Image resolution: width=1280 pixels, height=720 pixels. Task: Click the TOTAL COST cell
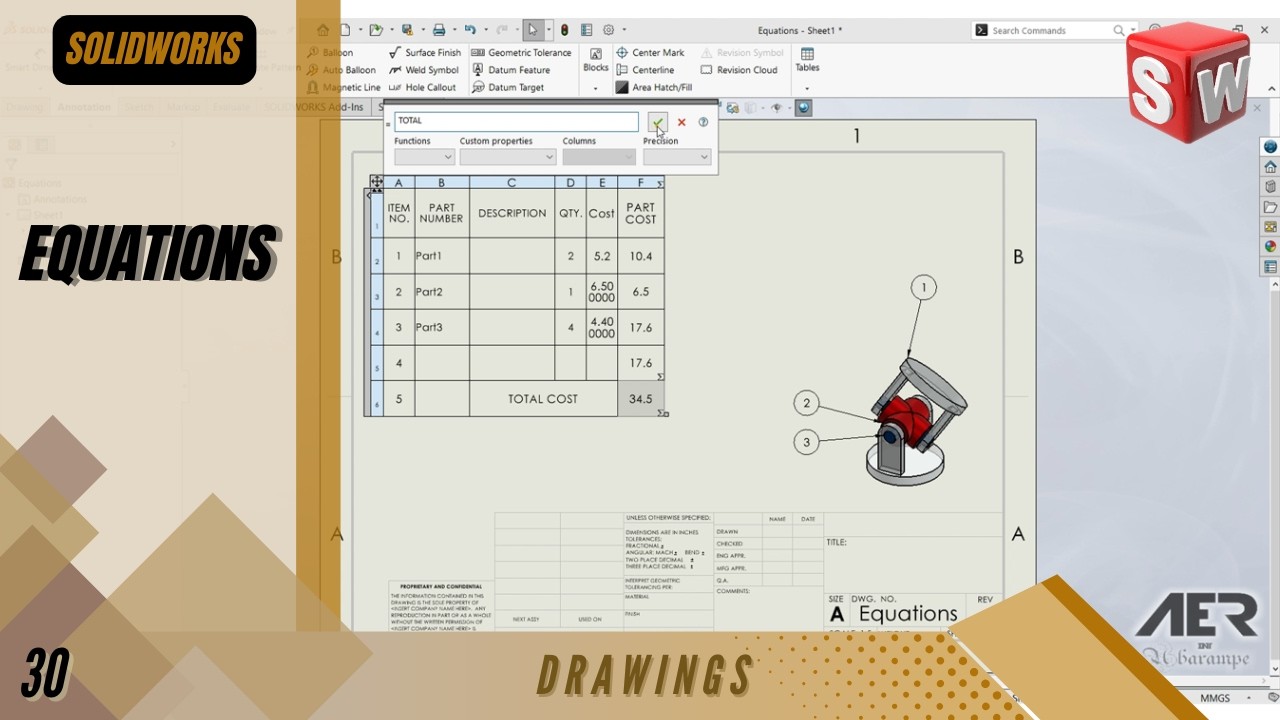(543, 399)
